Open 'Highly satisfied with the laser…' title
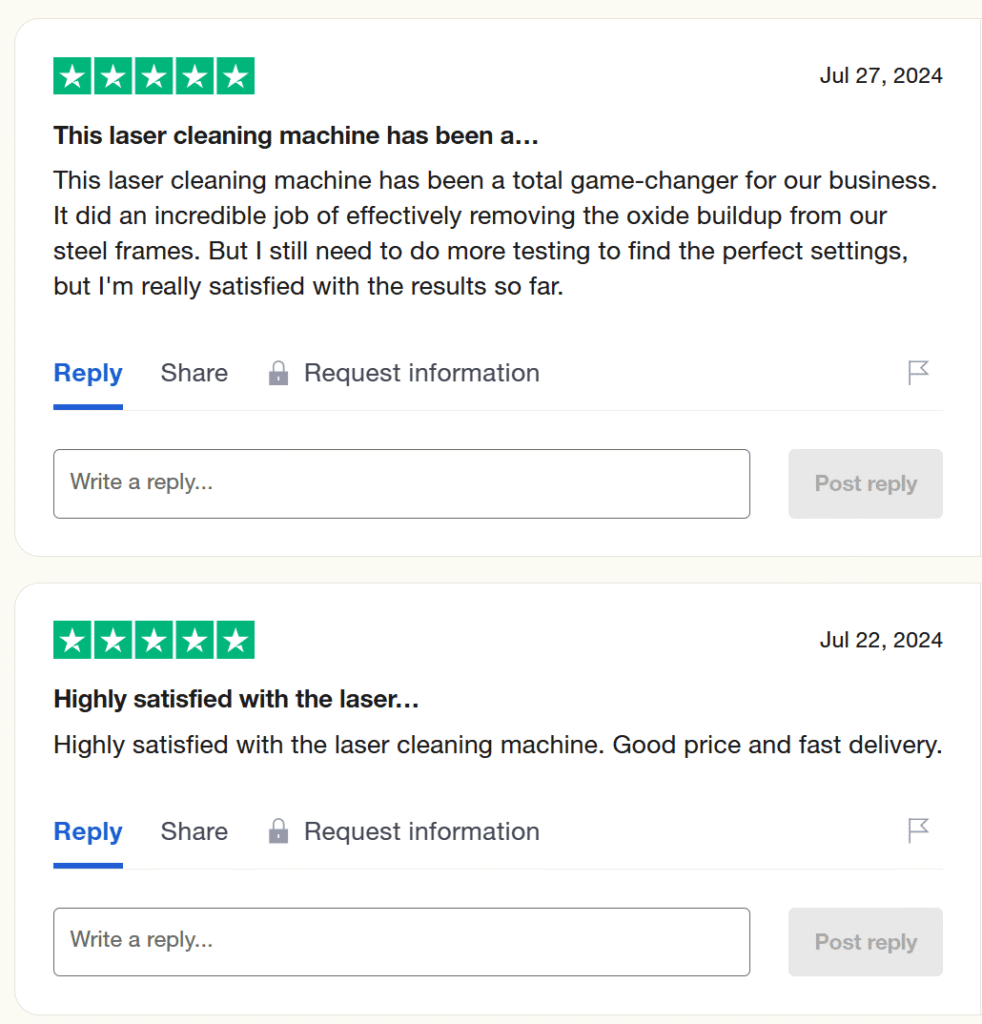Screen dimensions: 982x1024 point(236,699)
